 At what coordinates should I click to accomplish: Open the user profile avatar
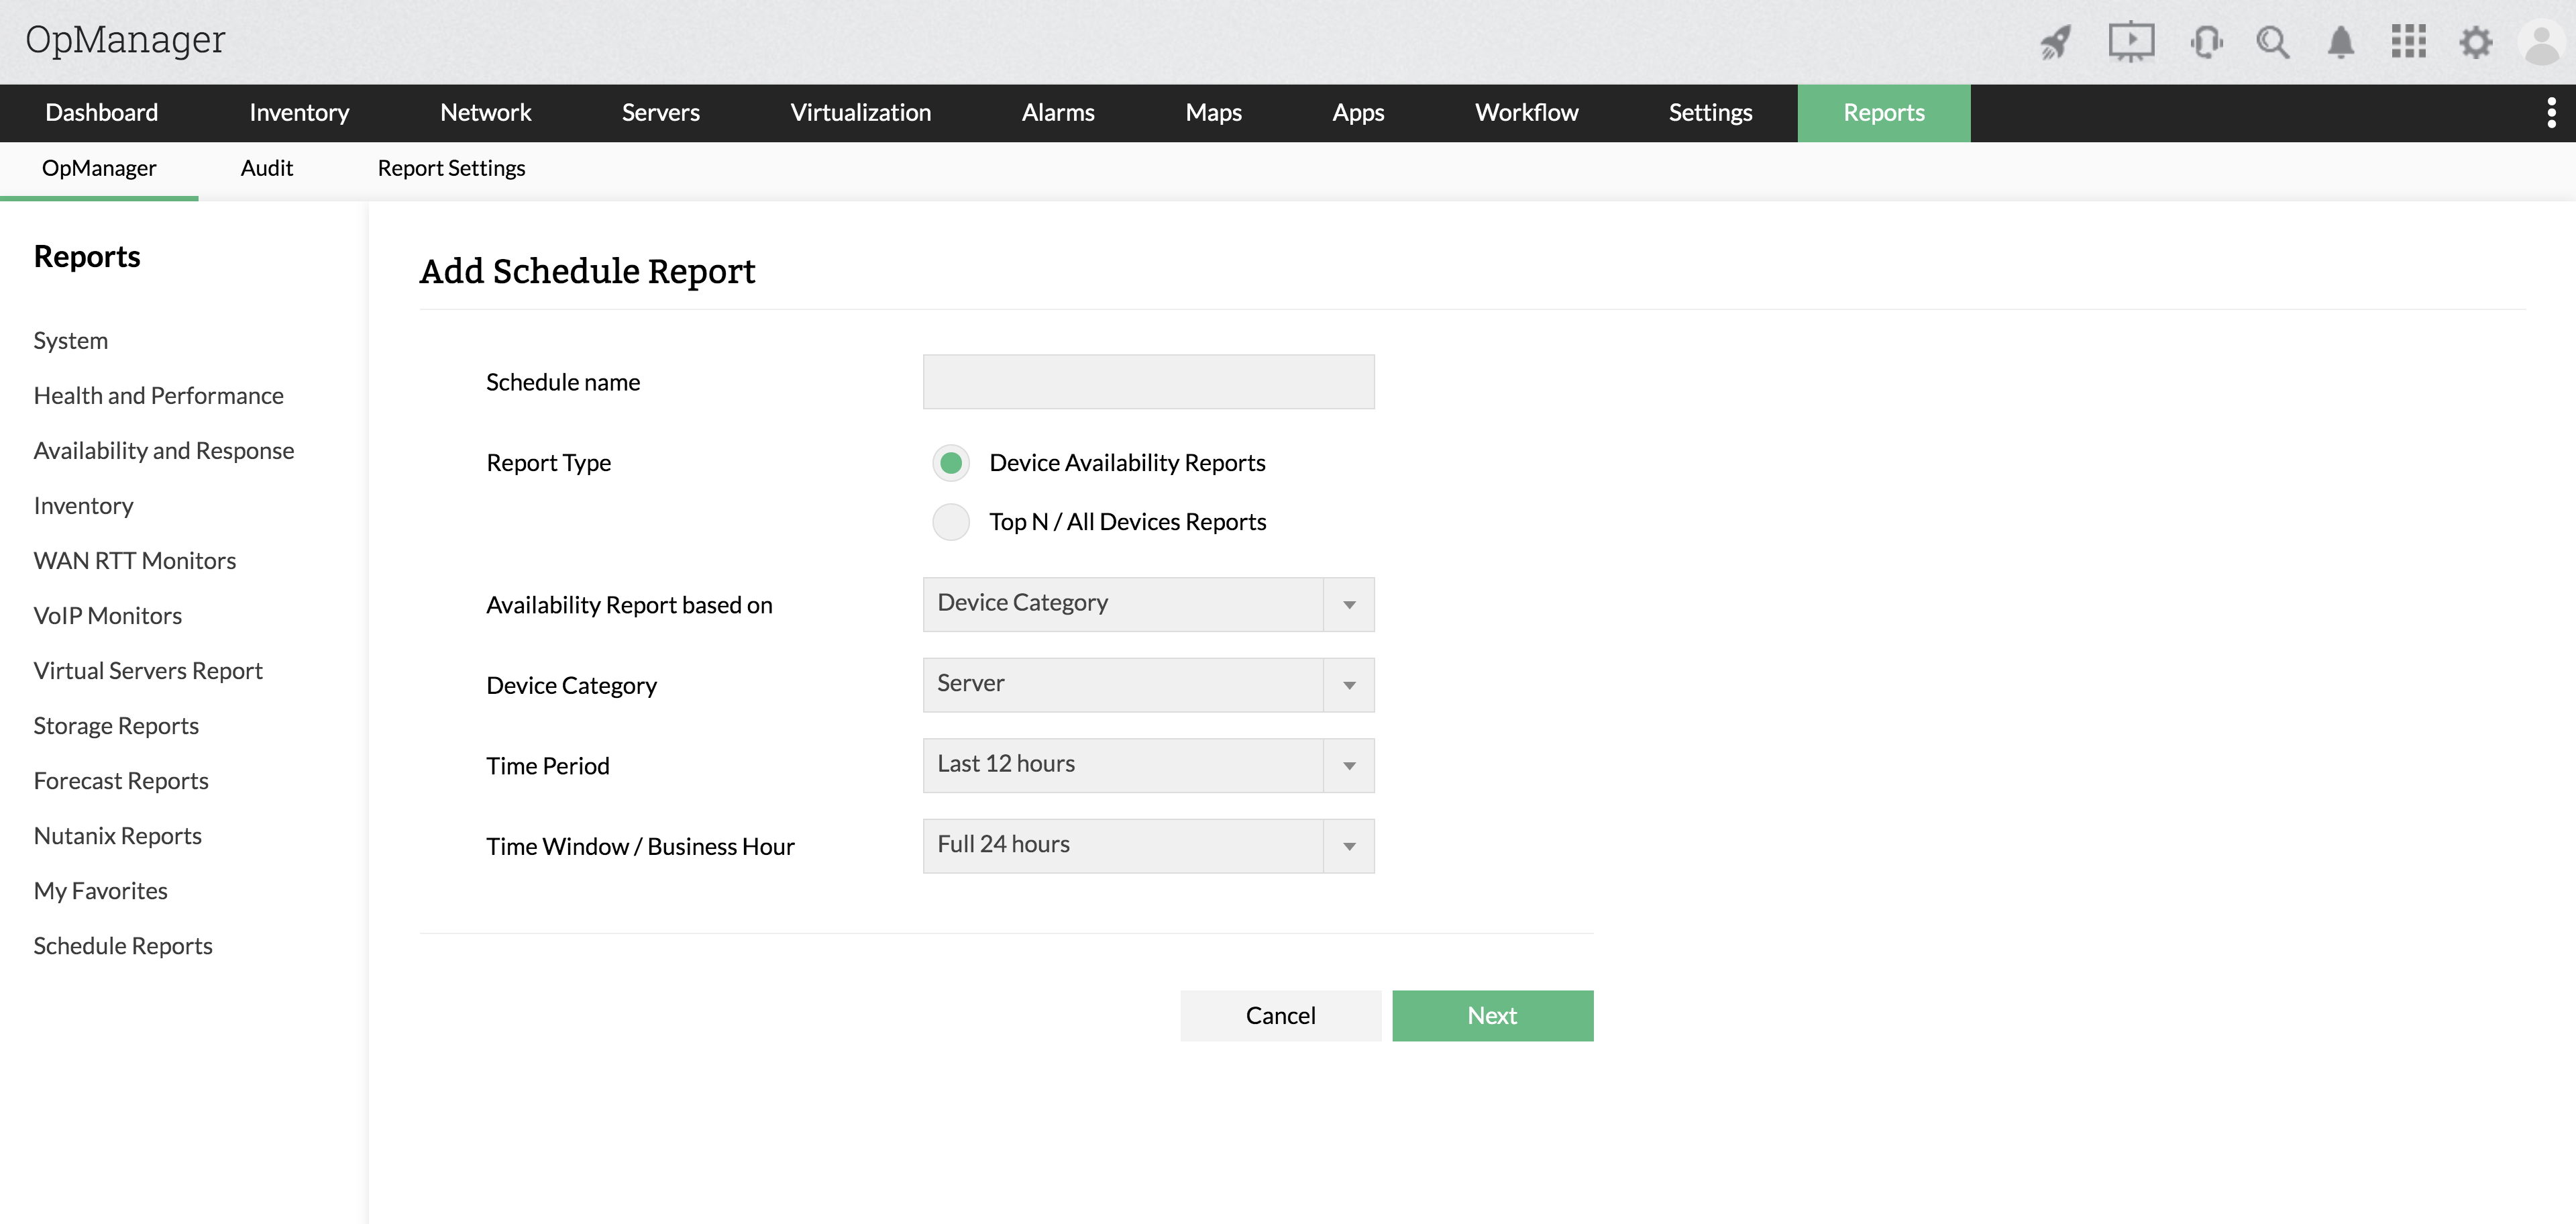(2541, 42)
